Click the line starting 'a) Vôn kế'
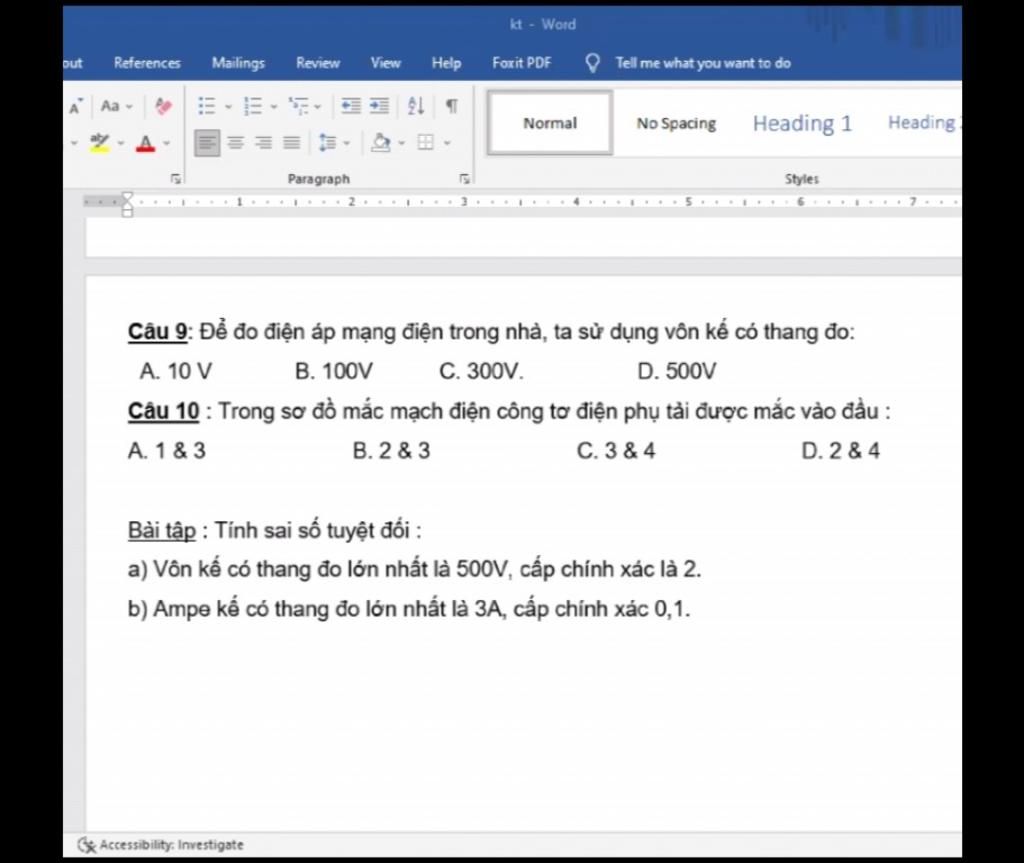 click(x=415, y=569)
